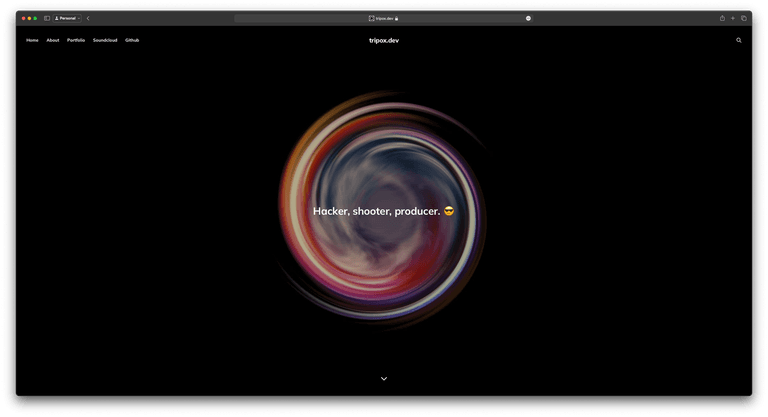Screen dimensions: 768x417
Task: Click the scroll-down chevron at page bottom
Action: (384, 378)
